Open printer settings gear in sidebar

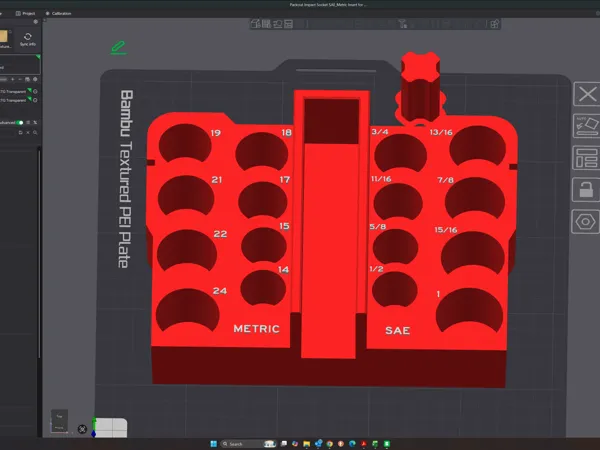pyautogui.click(x=36, y=22)
